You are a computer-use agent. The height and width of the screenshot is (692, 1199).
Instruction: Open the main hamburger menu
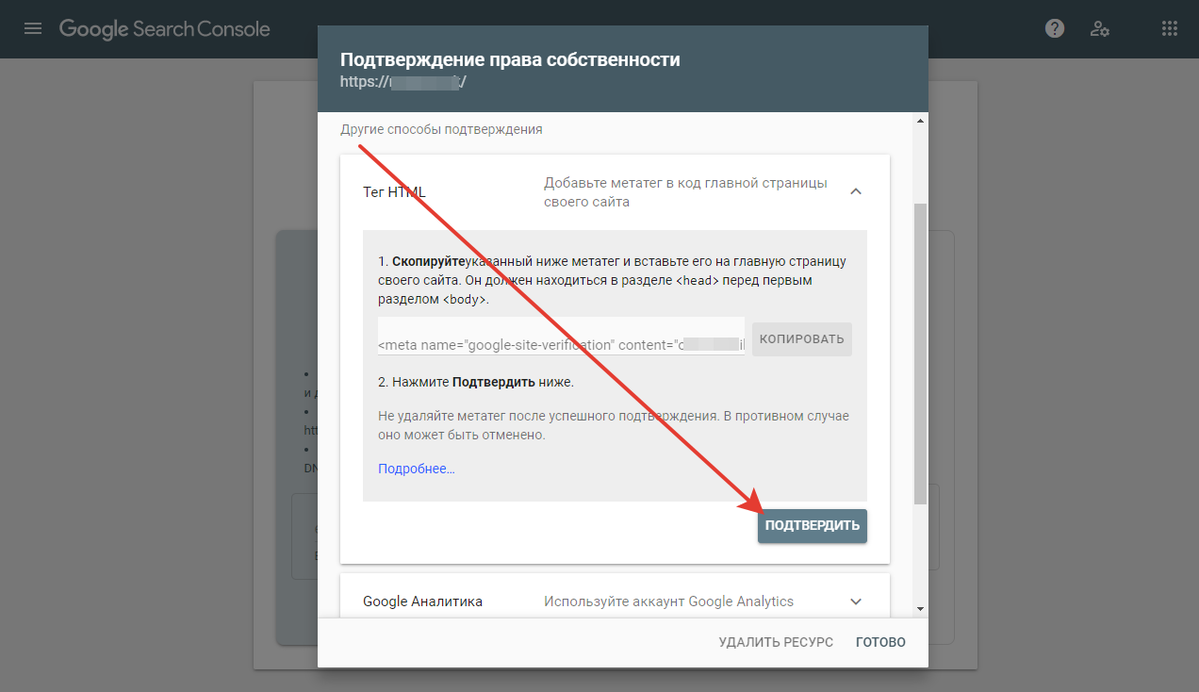[x=33, y=29]
